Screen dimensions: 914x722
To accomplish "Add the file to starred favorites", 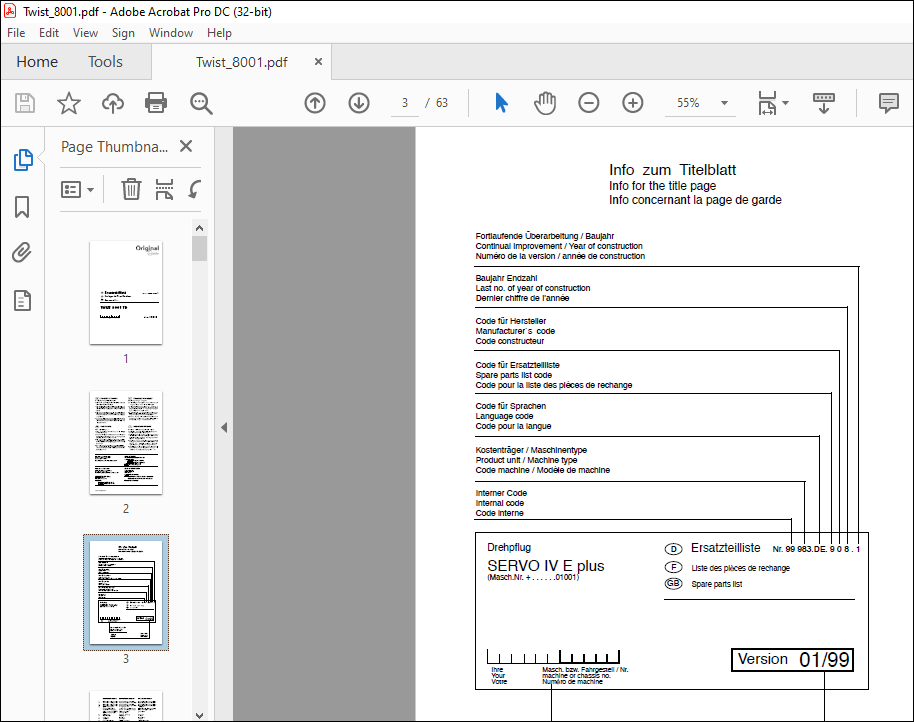I will point(69,103).
